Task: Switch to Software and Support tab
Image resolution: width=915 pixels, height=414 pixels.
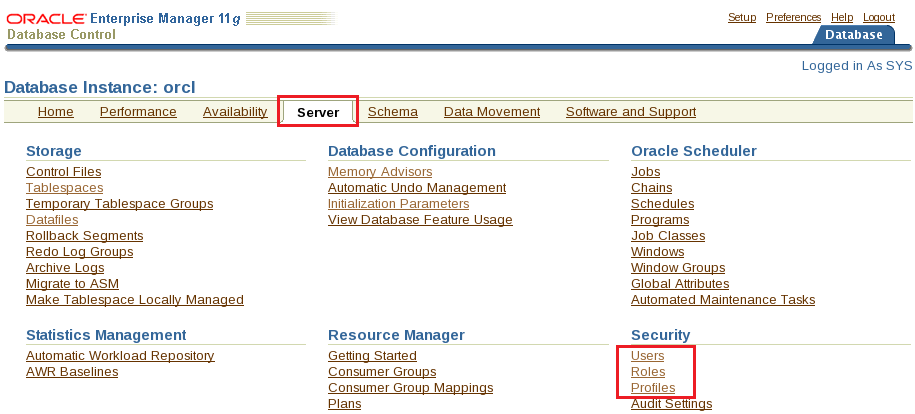Action: (x=631, y=112)
